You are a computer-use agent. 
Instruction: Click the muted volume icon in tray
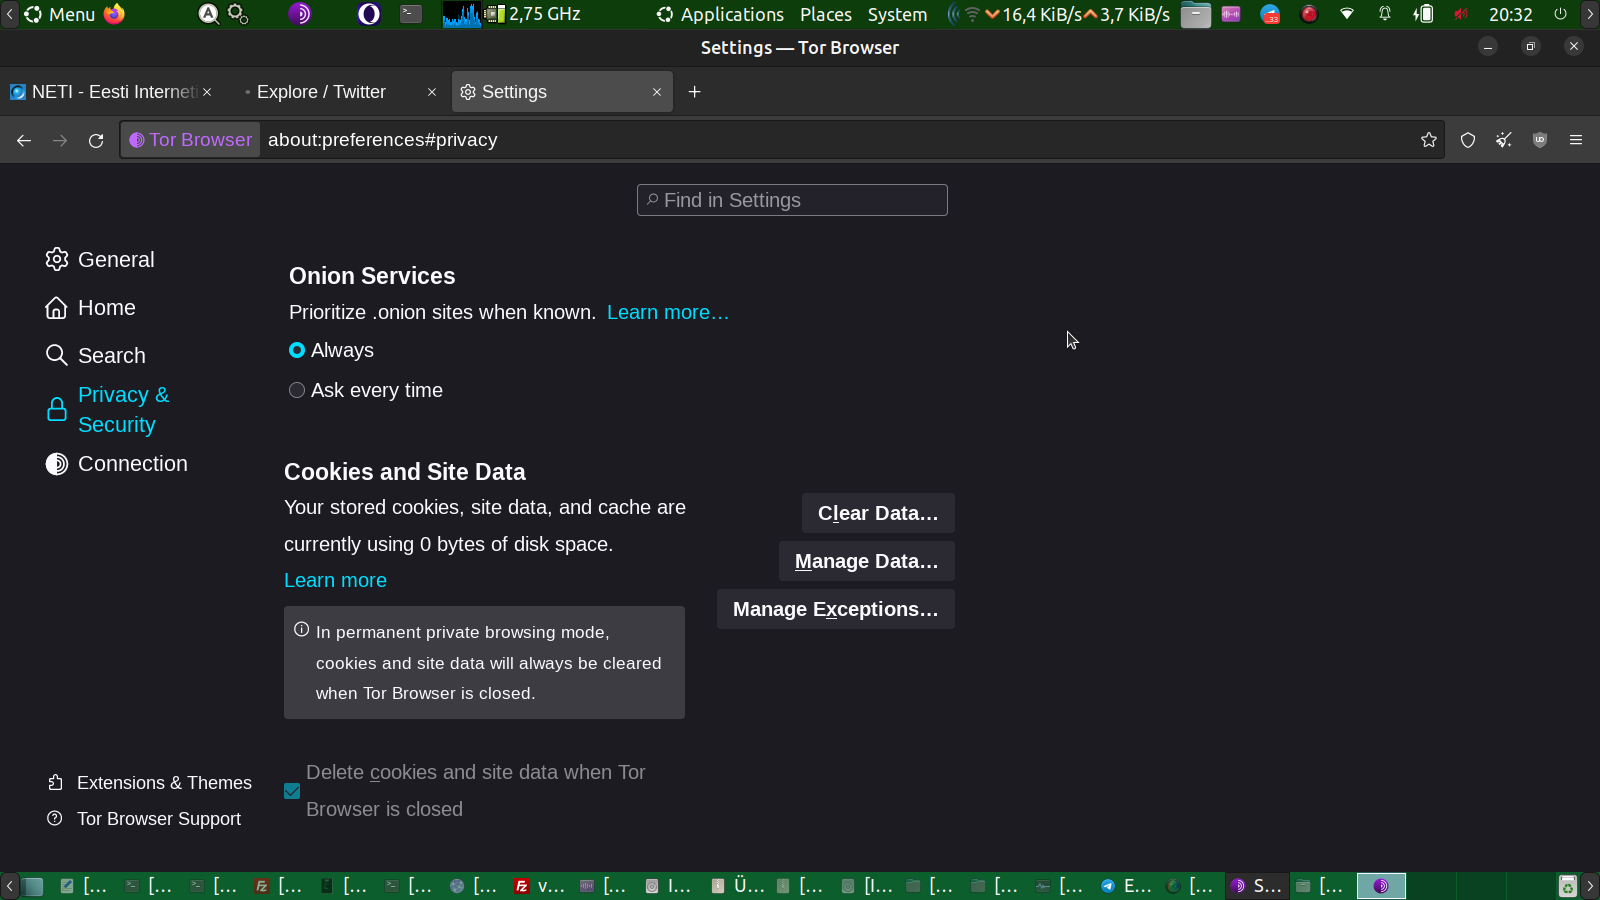tap(1461, 14)
